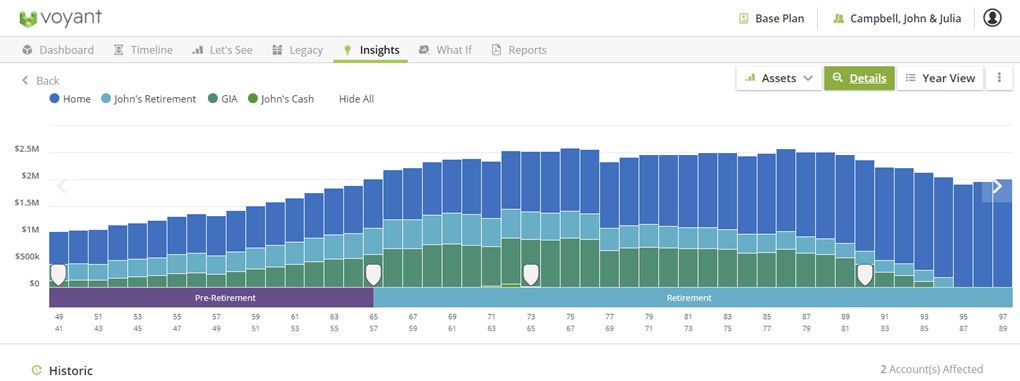Open the three-dot more options menu
This screenshot has width=1020, height=381.
pos(999,78)
